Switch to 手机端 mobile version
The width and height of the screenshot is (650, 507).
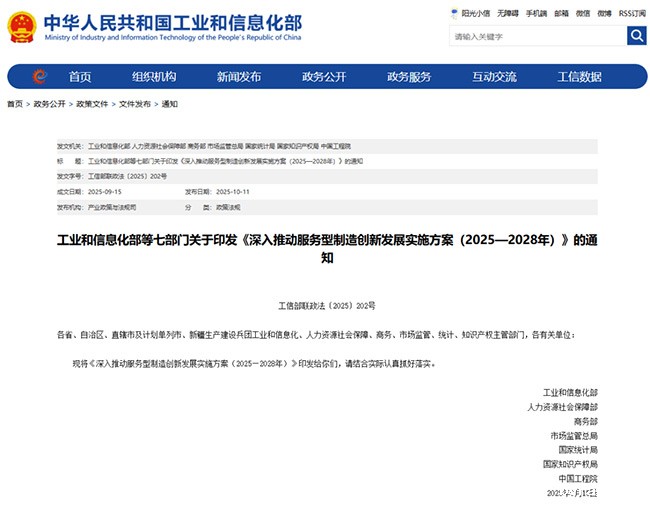536,14
